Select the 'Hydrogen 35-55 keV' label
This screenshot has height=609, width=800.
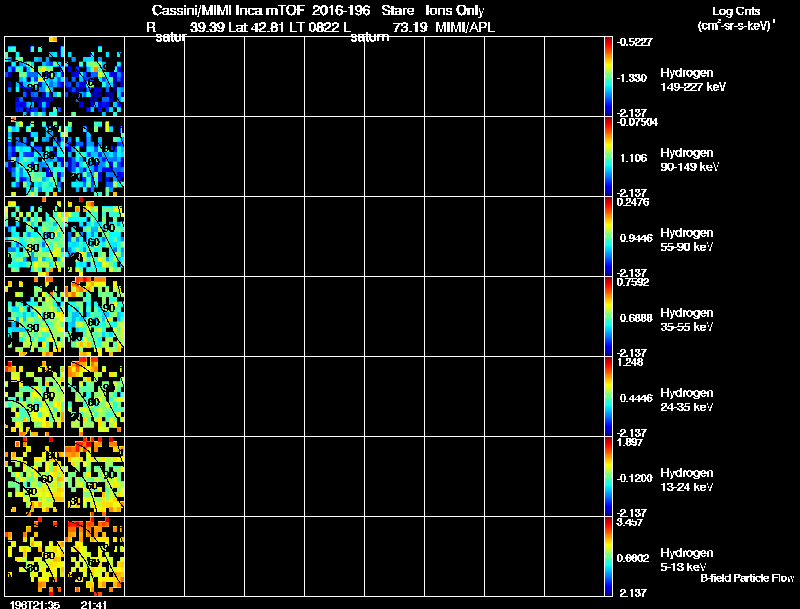(687, 320)
